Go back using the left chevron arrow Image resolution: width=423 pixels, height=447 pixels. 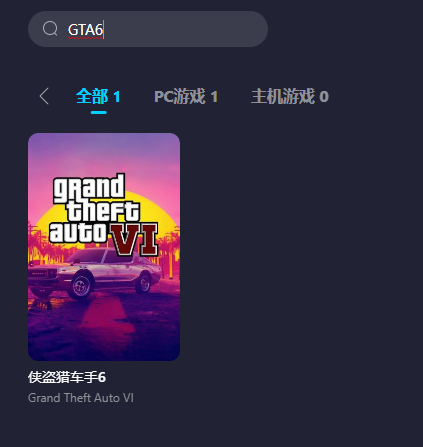[44, 96]
